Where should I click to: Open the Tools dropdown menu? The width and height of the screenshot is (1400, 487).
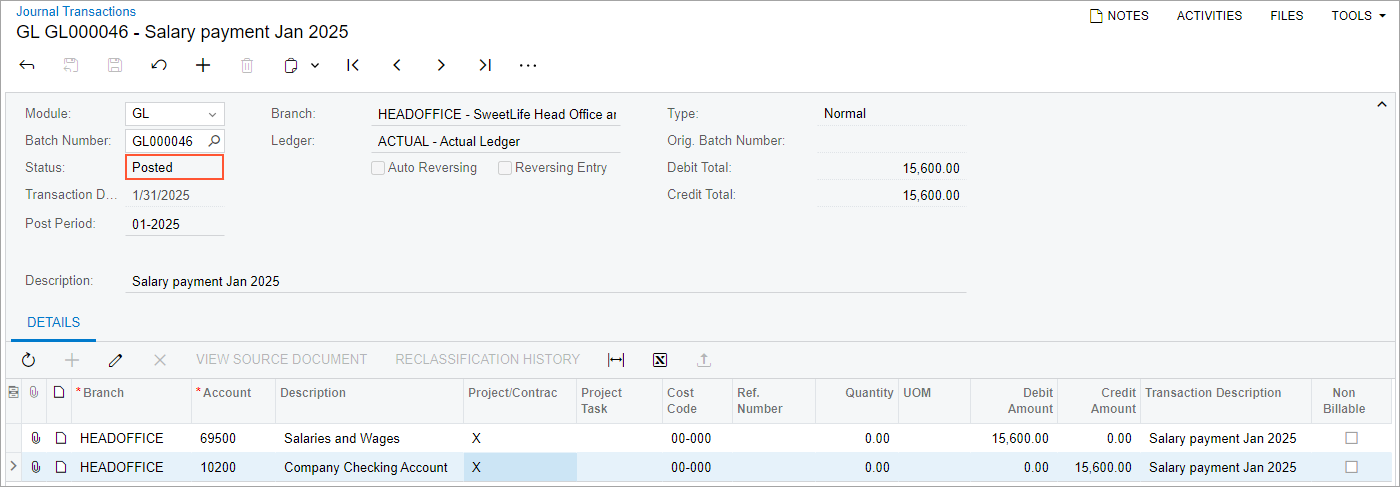click(1358, 16)
